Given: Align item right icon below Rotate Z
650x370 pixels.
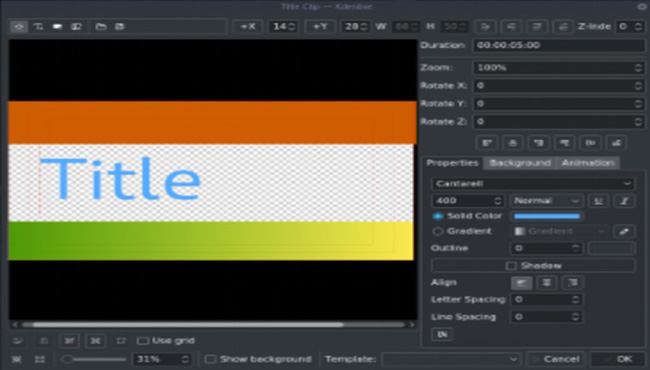Looking at the screenshot, I should point(538,143).
